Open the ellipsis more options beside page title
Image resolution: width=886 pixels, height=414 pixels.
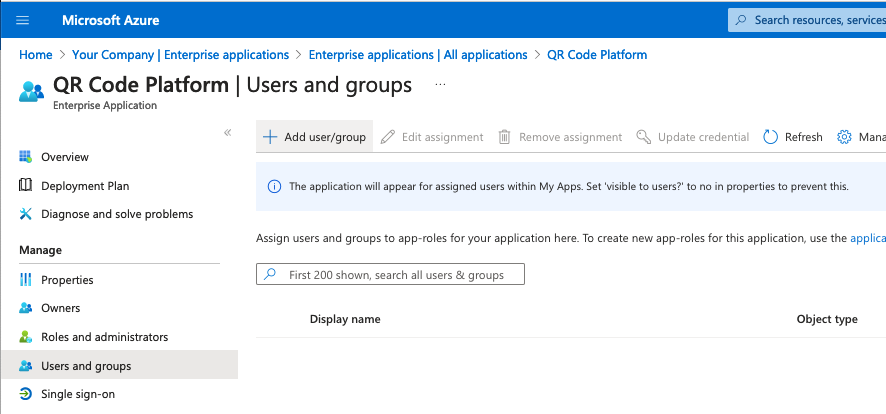(440, 85)
